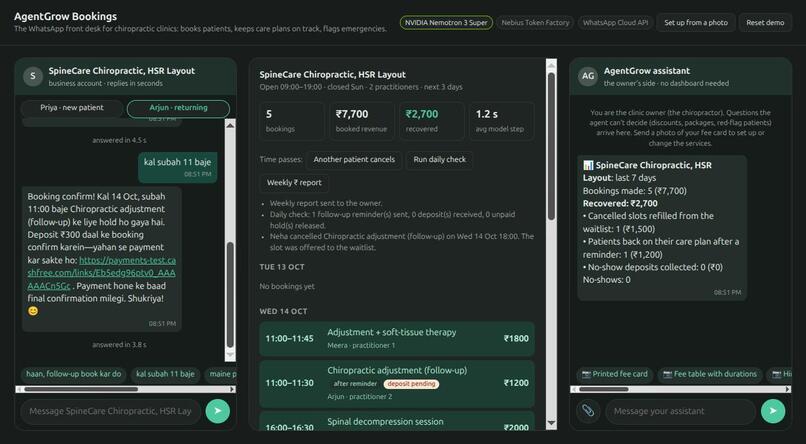Click Reset demo button
Screen dimensions: 806x444
click(765, 23)
